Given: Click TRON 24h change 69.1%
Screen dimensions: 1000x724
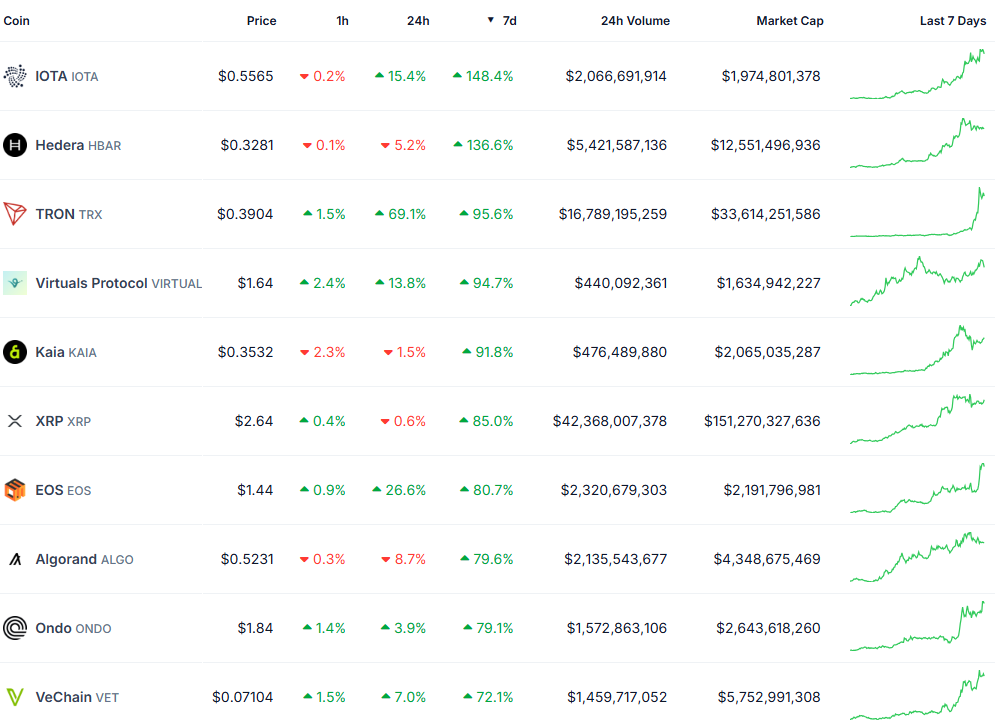Looking at the screenshot, I should click(x=401, y=214).
